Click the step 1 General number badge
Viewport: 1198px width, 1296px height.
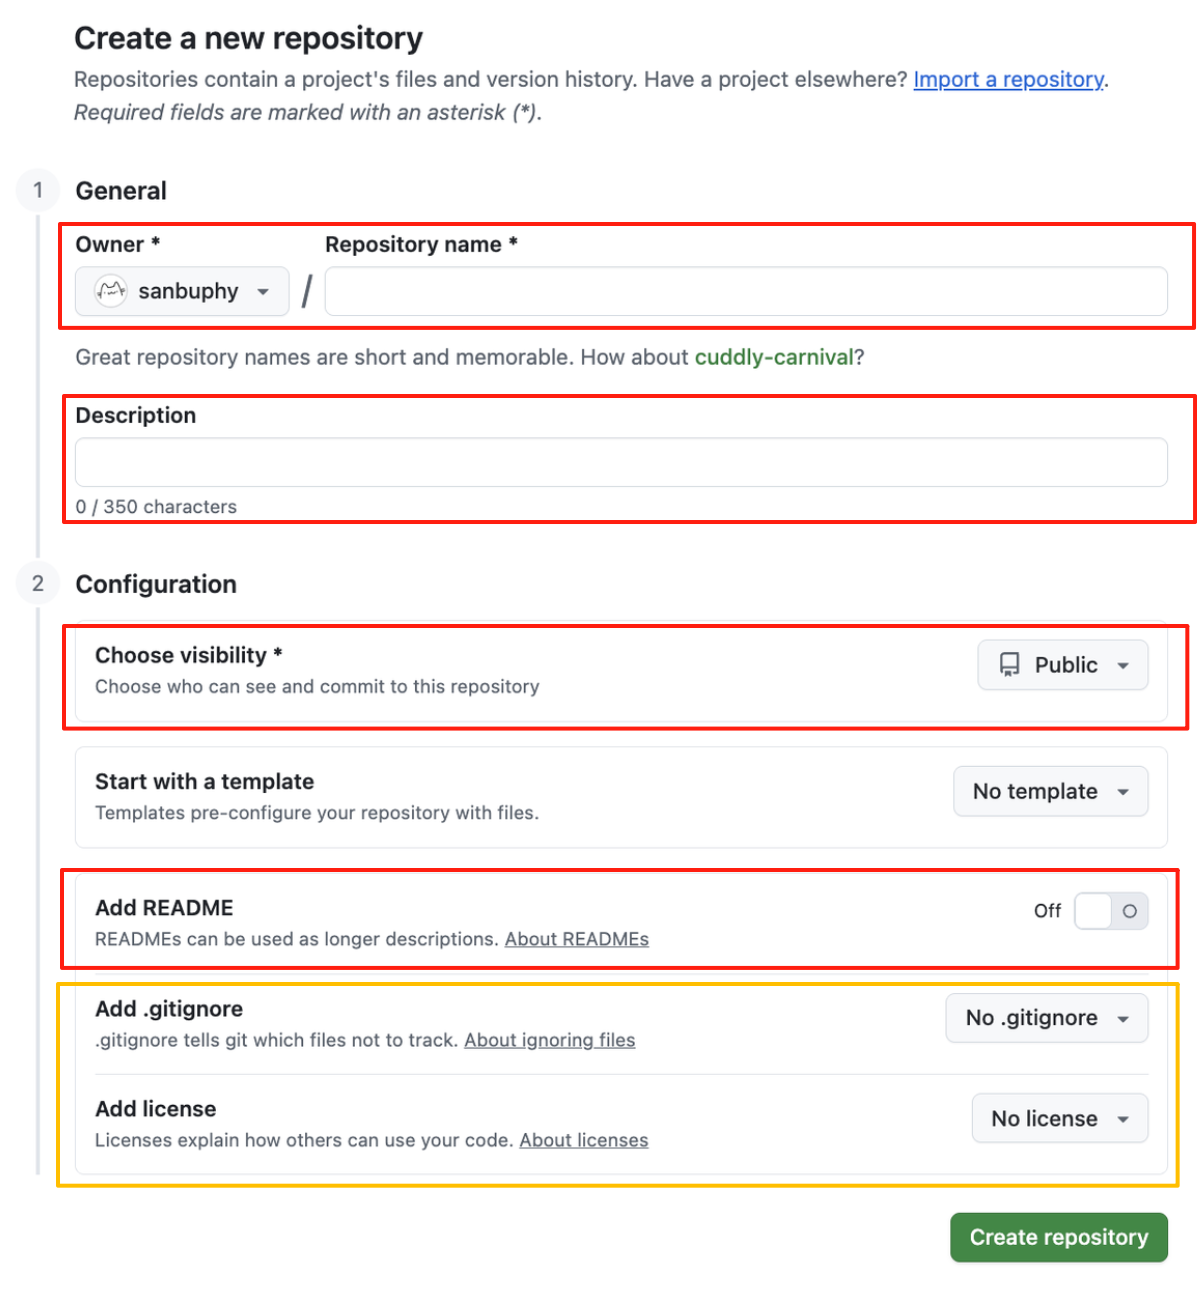[38, 190]
